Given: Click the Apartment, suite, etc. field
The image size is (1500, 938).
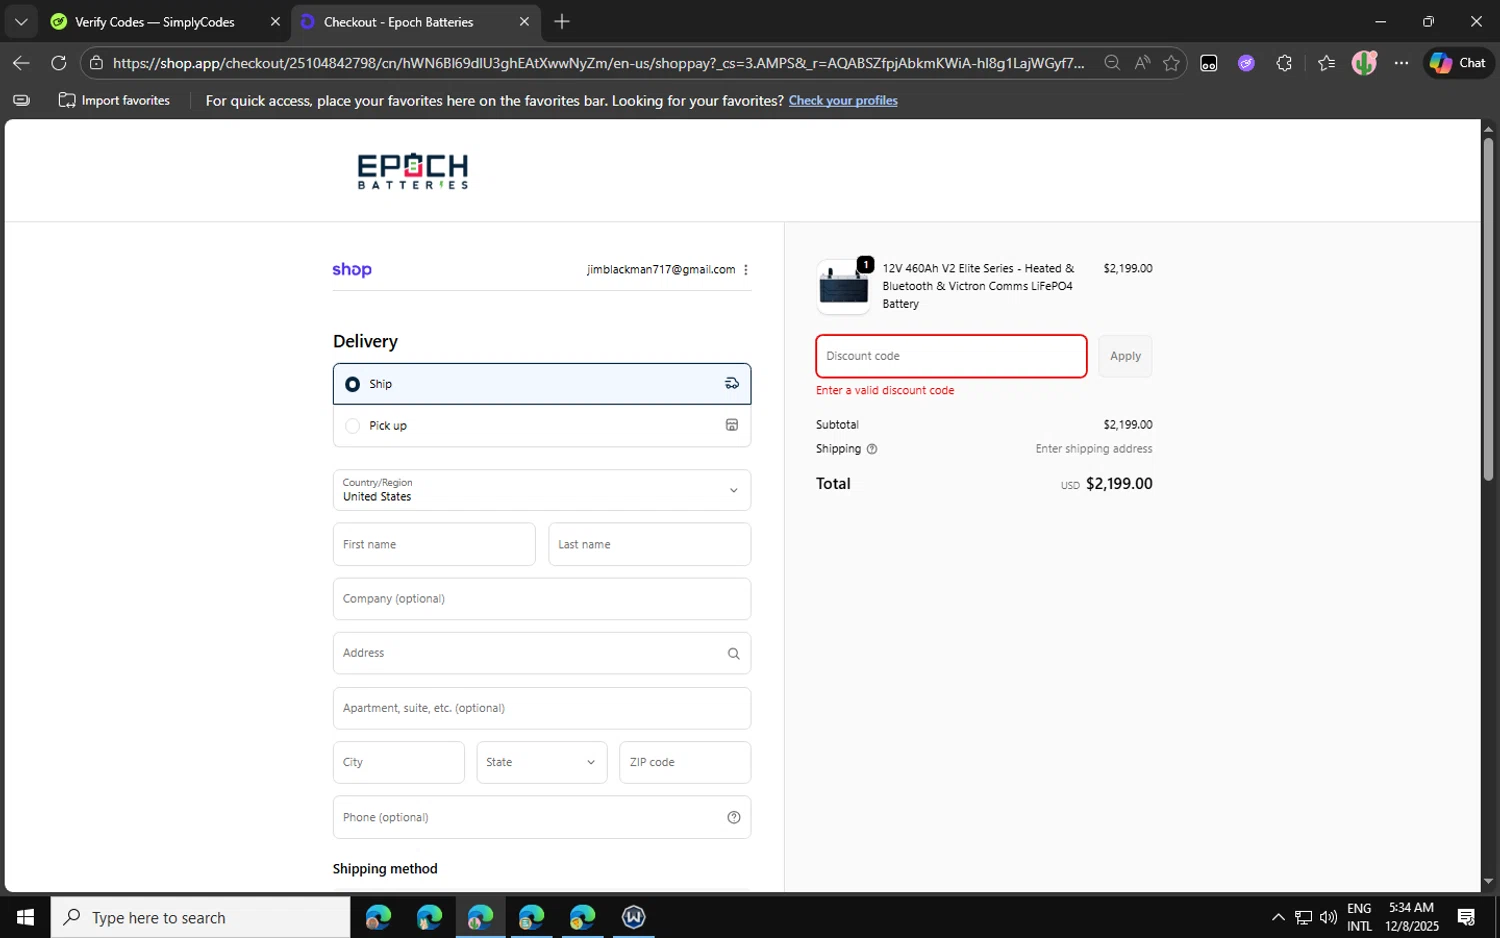Looking at the screenshot, I should click(542, 708).
